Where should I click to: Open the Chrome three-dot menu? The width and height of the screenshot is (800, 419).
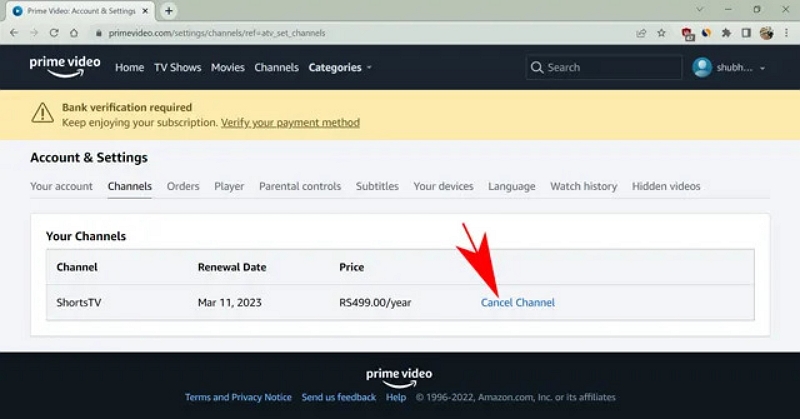(x=786, y=33)
